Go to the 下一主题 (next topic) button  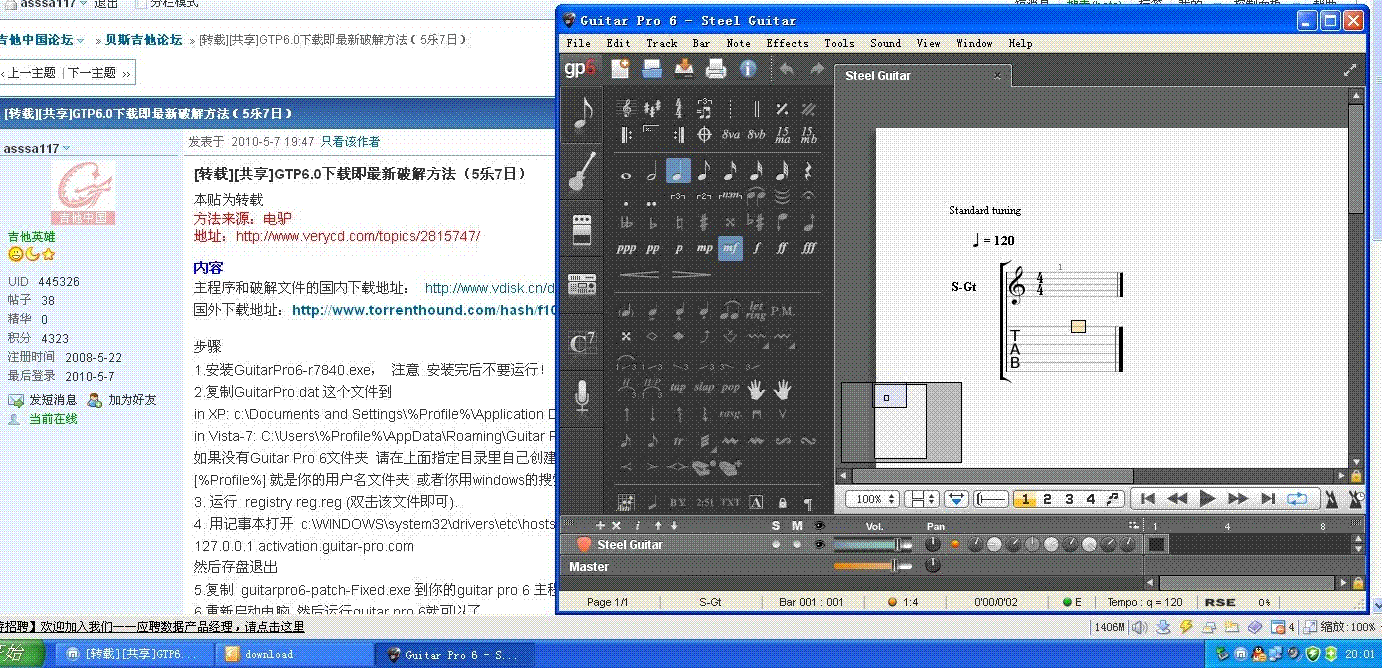click(98, 73)
